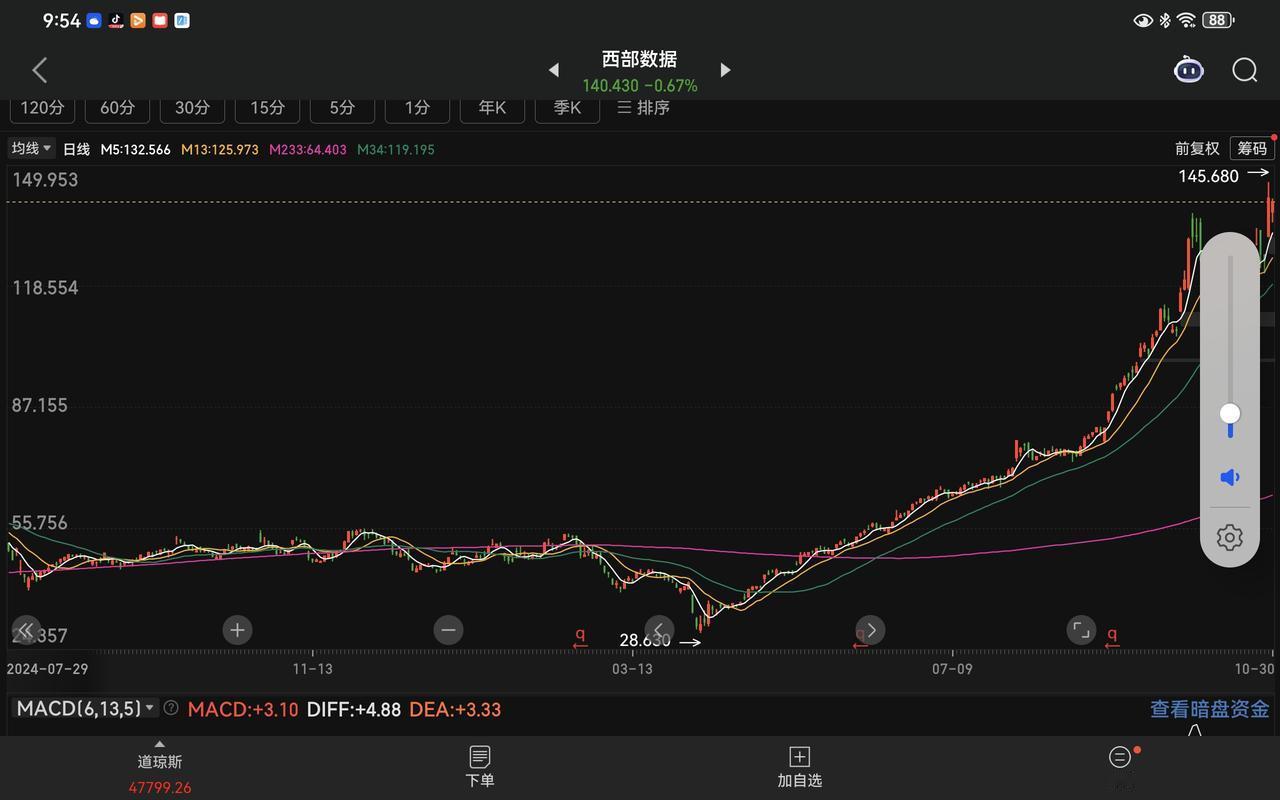This screenshot has width=1280, height=800.
Task: Click the slider thumb on right panel
Action: [1229, 413]
